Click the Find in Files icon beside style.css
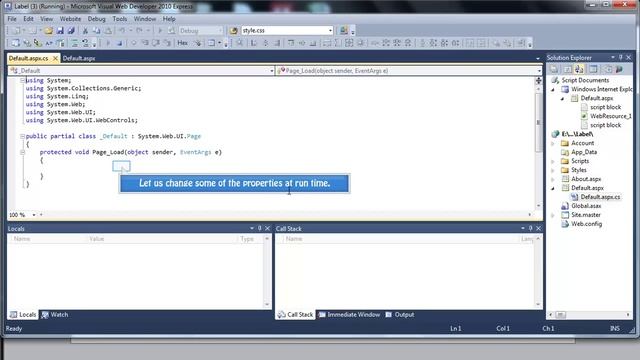640x360 pixels. pos(233,31)
